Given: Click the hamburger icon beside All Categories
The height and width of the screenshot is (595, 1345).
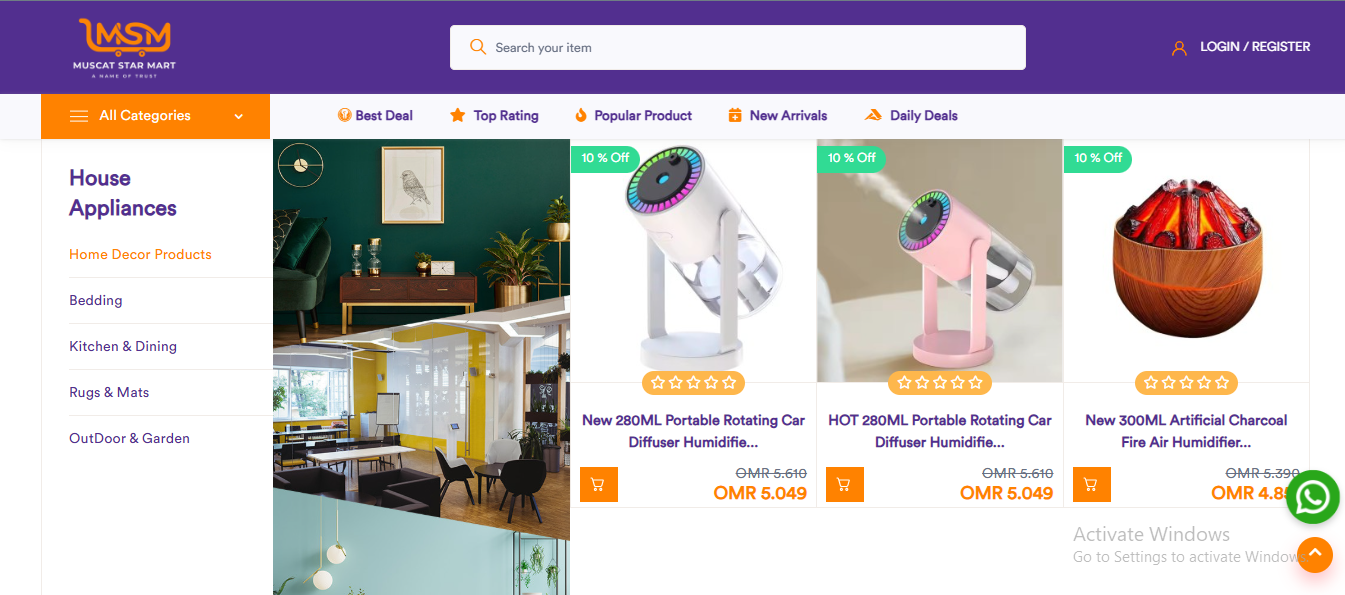Looking at the screenshot, I should coord(79,116).
